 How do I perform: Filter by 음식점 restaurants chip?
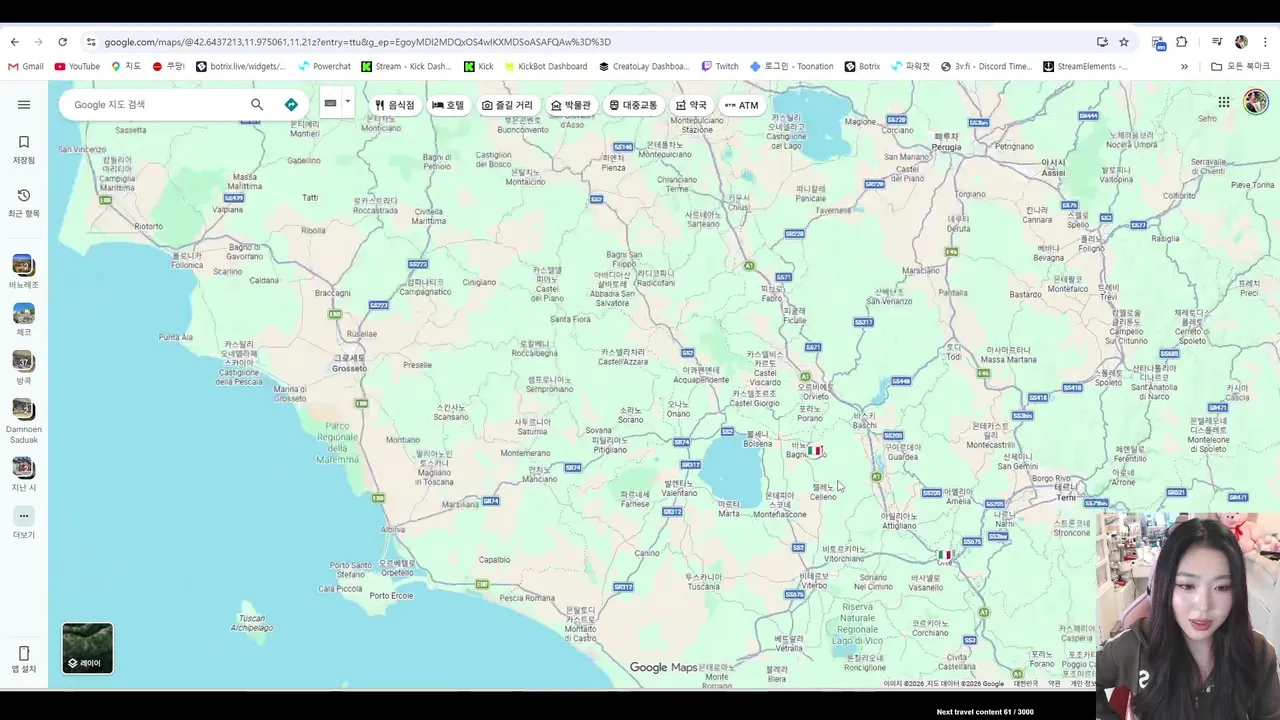[x=395, y=105]
